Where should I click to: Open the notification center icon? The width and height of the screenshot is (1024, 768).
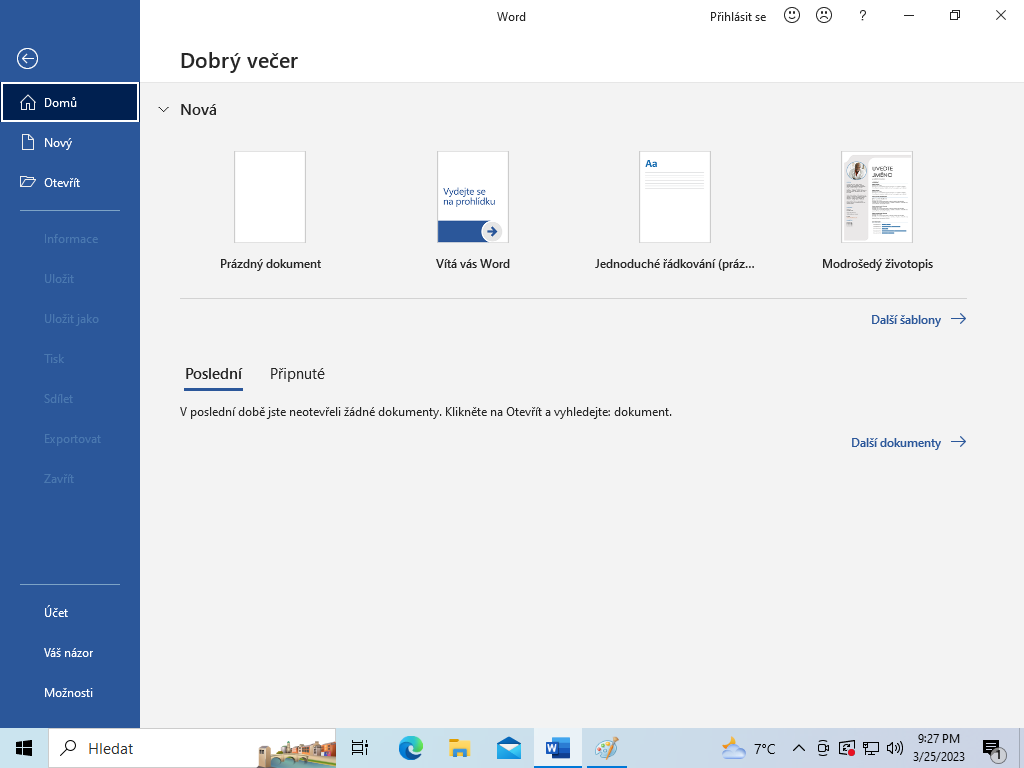click(993, 749)
